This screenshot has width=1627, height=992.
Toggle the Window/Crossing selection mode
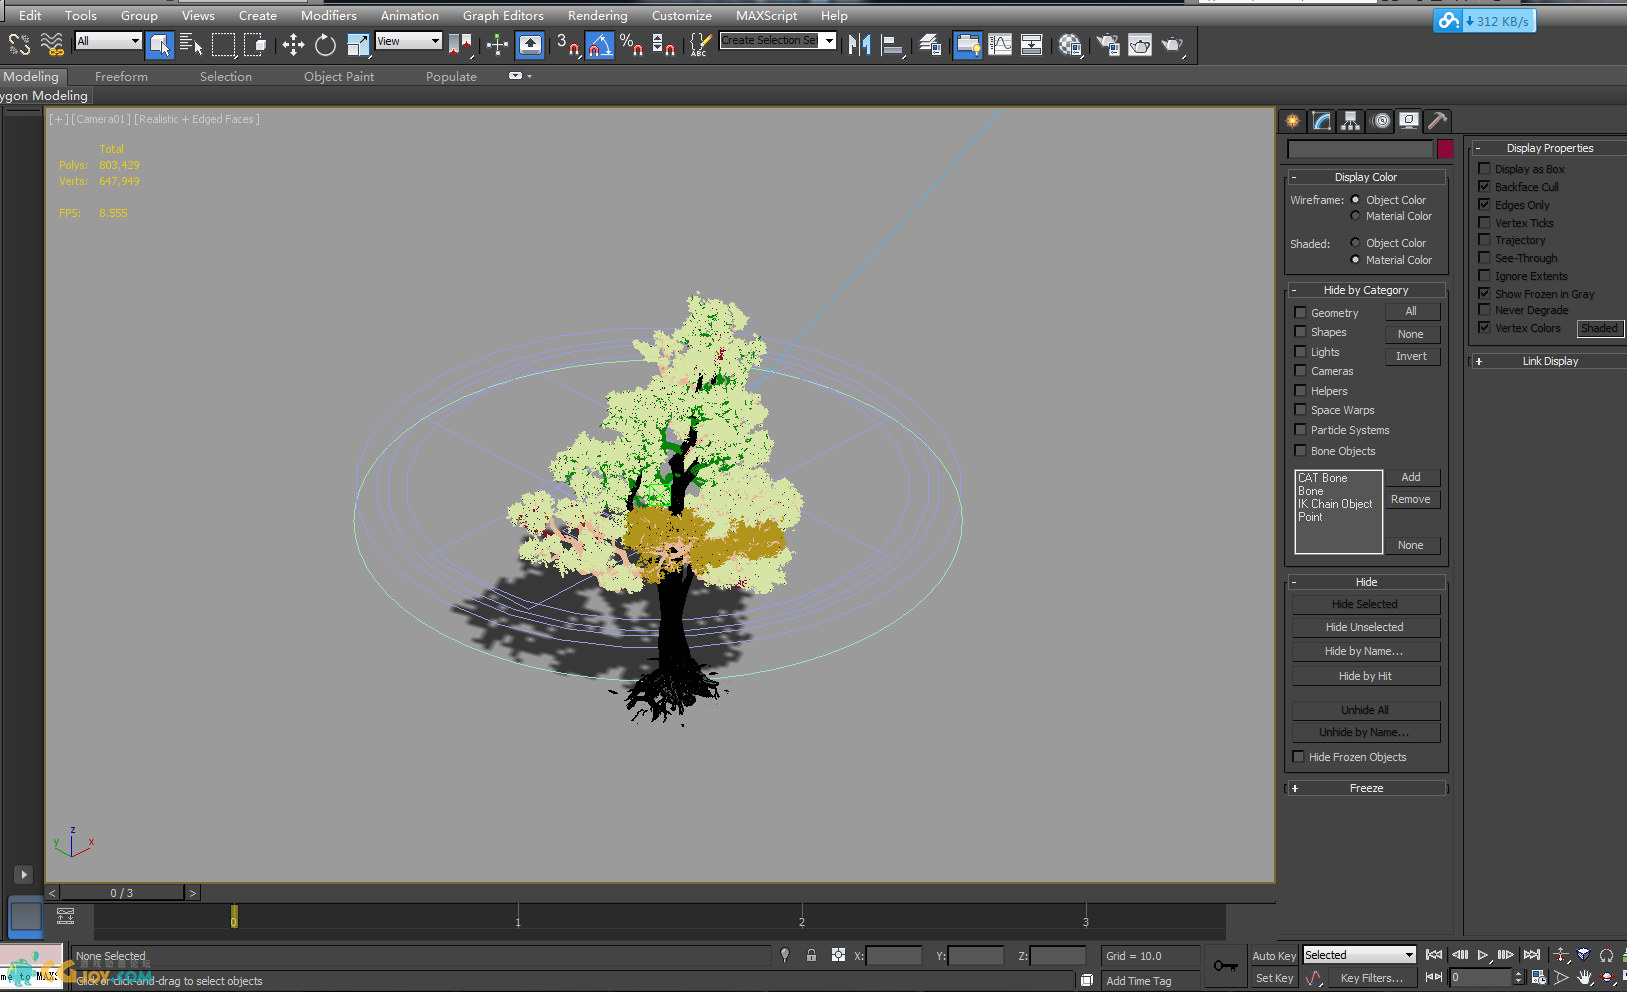(255, 44)
